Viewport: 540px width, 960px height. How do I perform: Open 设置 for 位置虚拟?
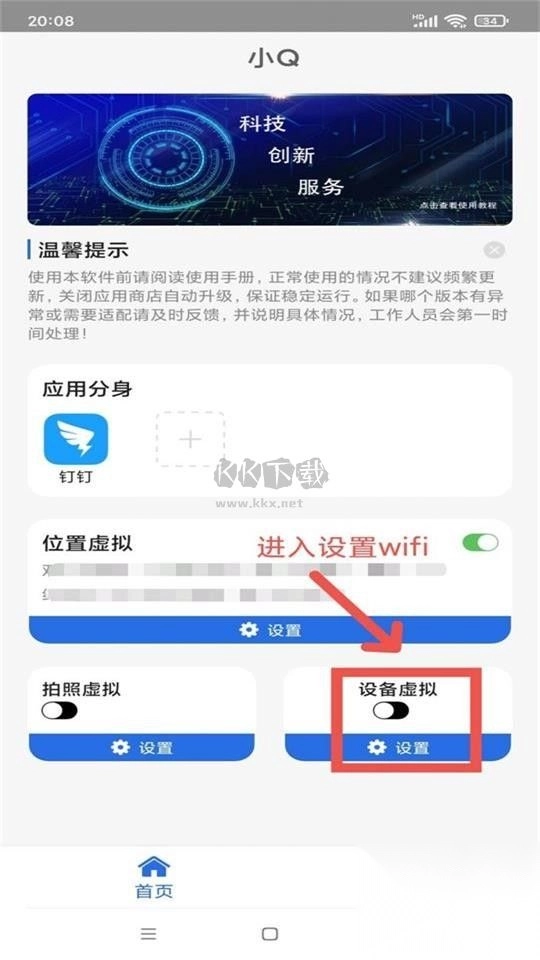tap(270, 629)
